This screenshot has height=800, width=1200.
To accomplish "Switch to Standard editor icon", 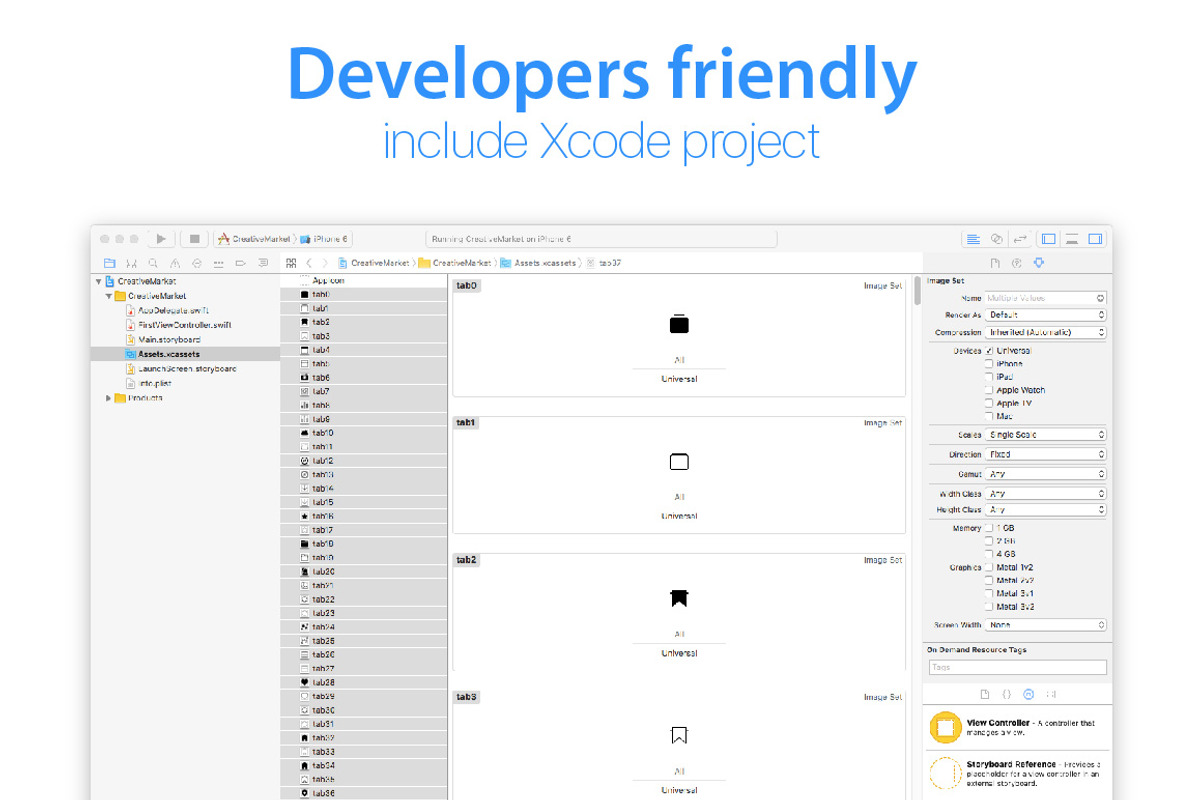I will click(973, 239).
